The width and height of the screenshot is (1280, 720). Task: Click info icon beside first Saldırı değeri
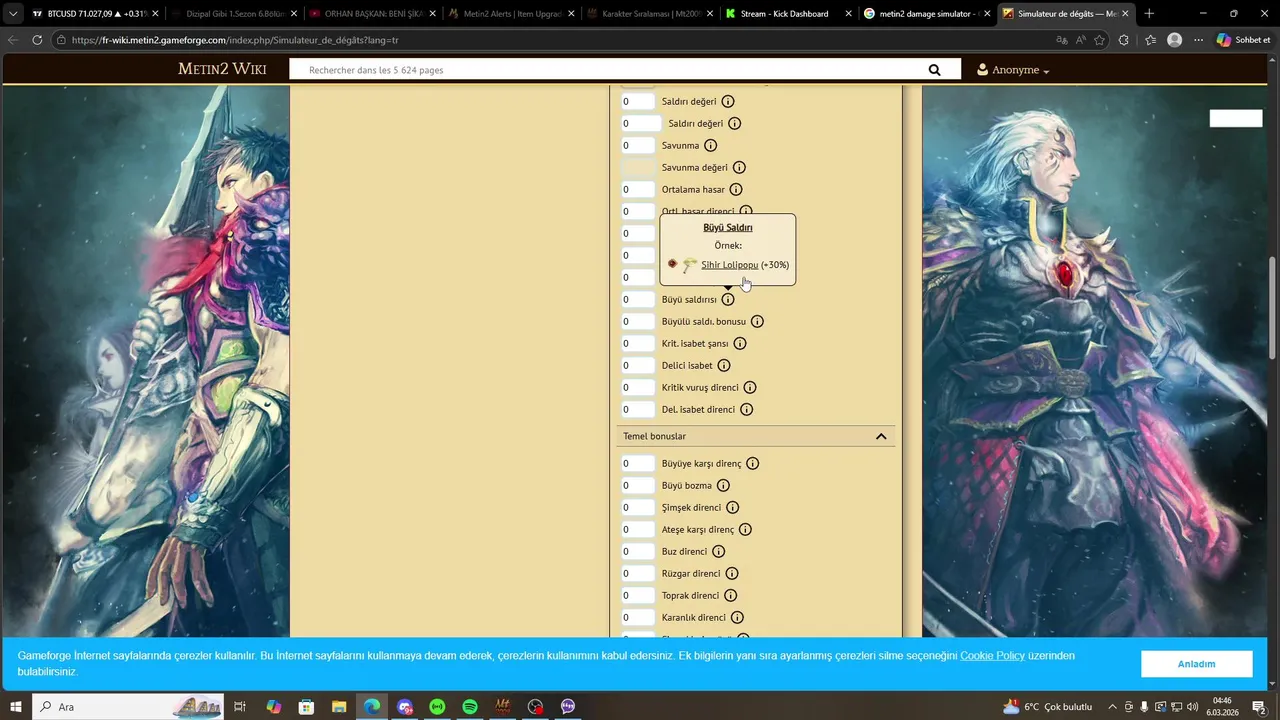coord(728,102)
